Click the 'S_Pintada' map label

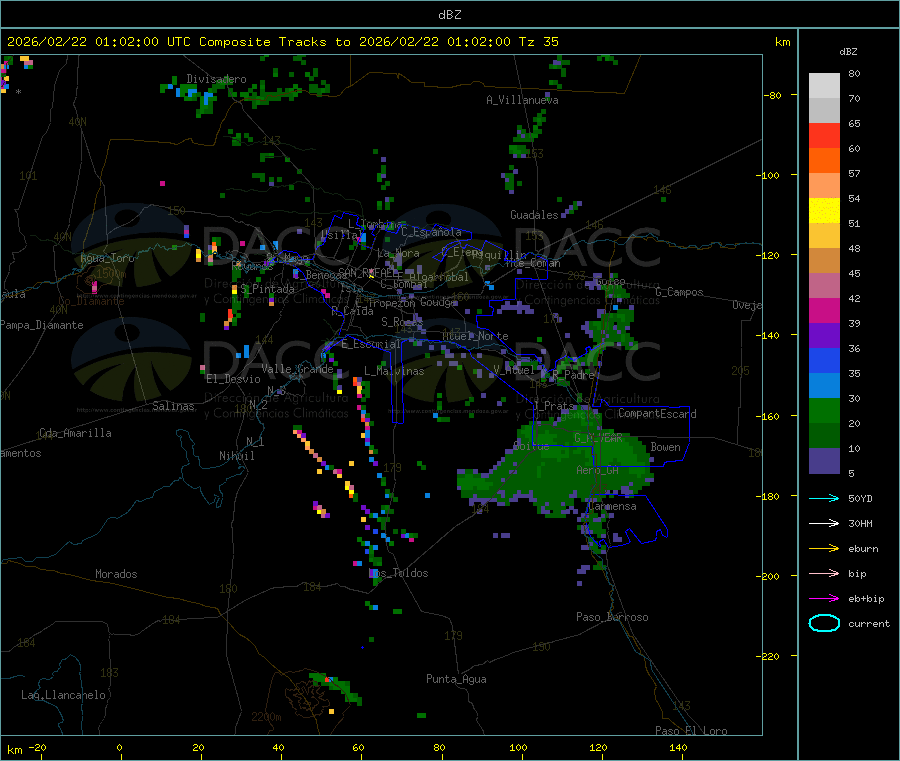267,289
